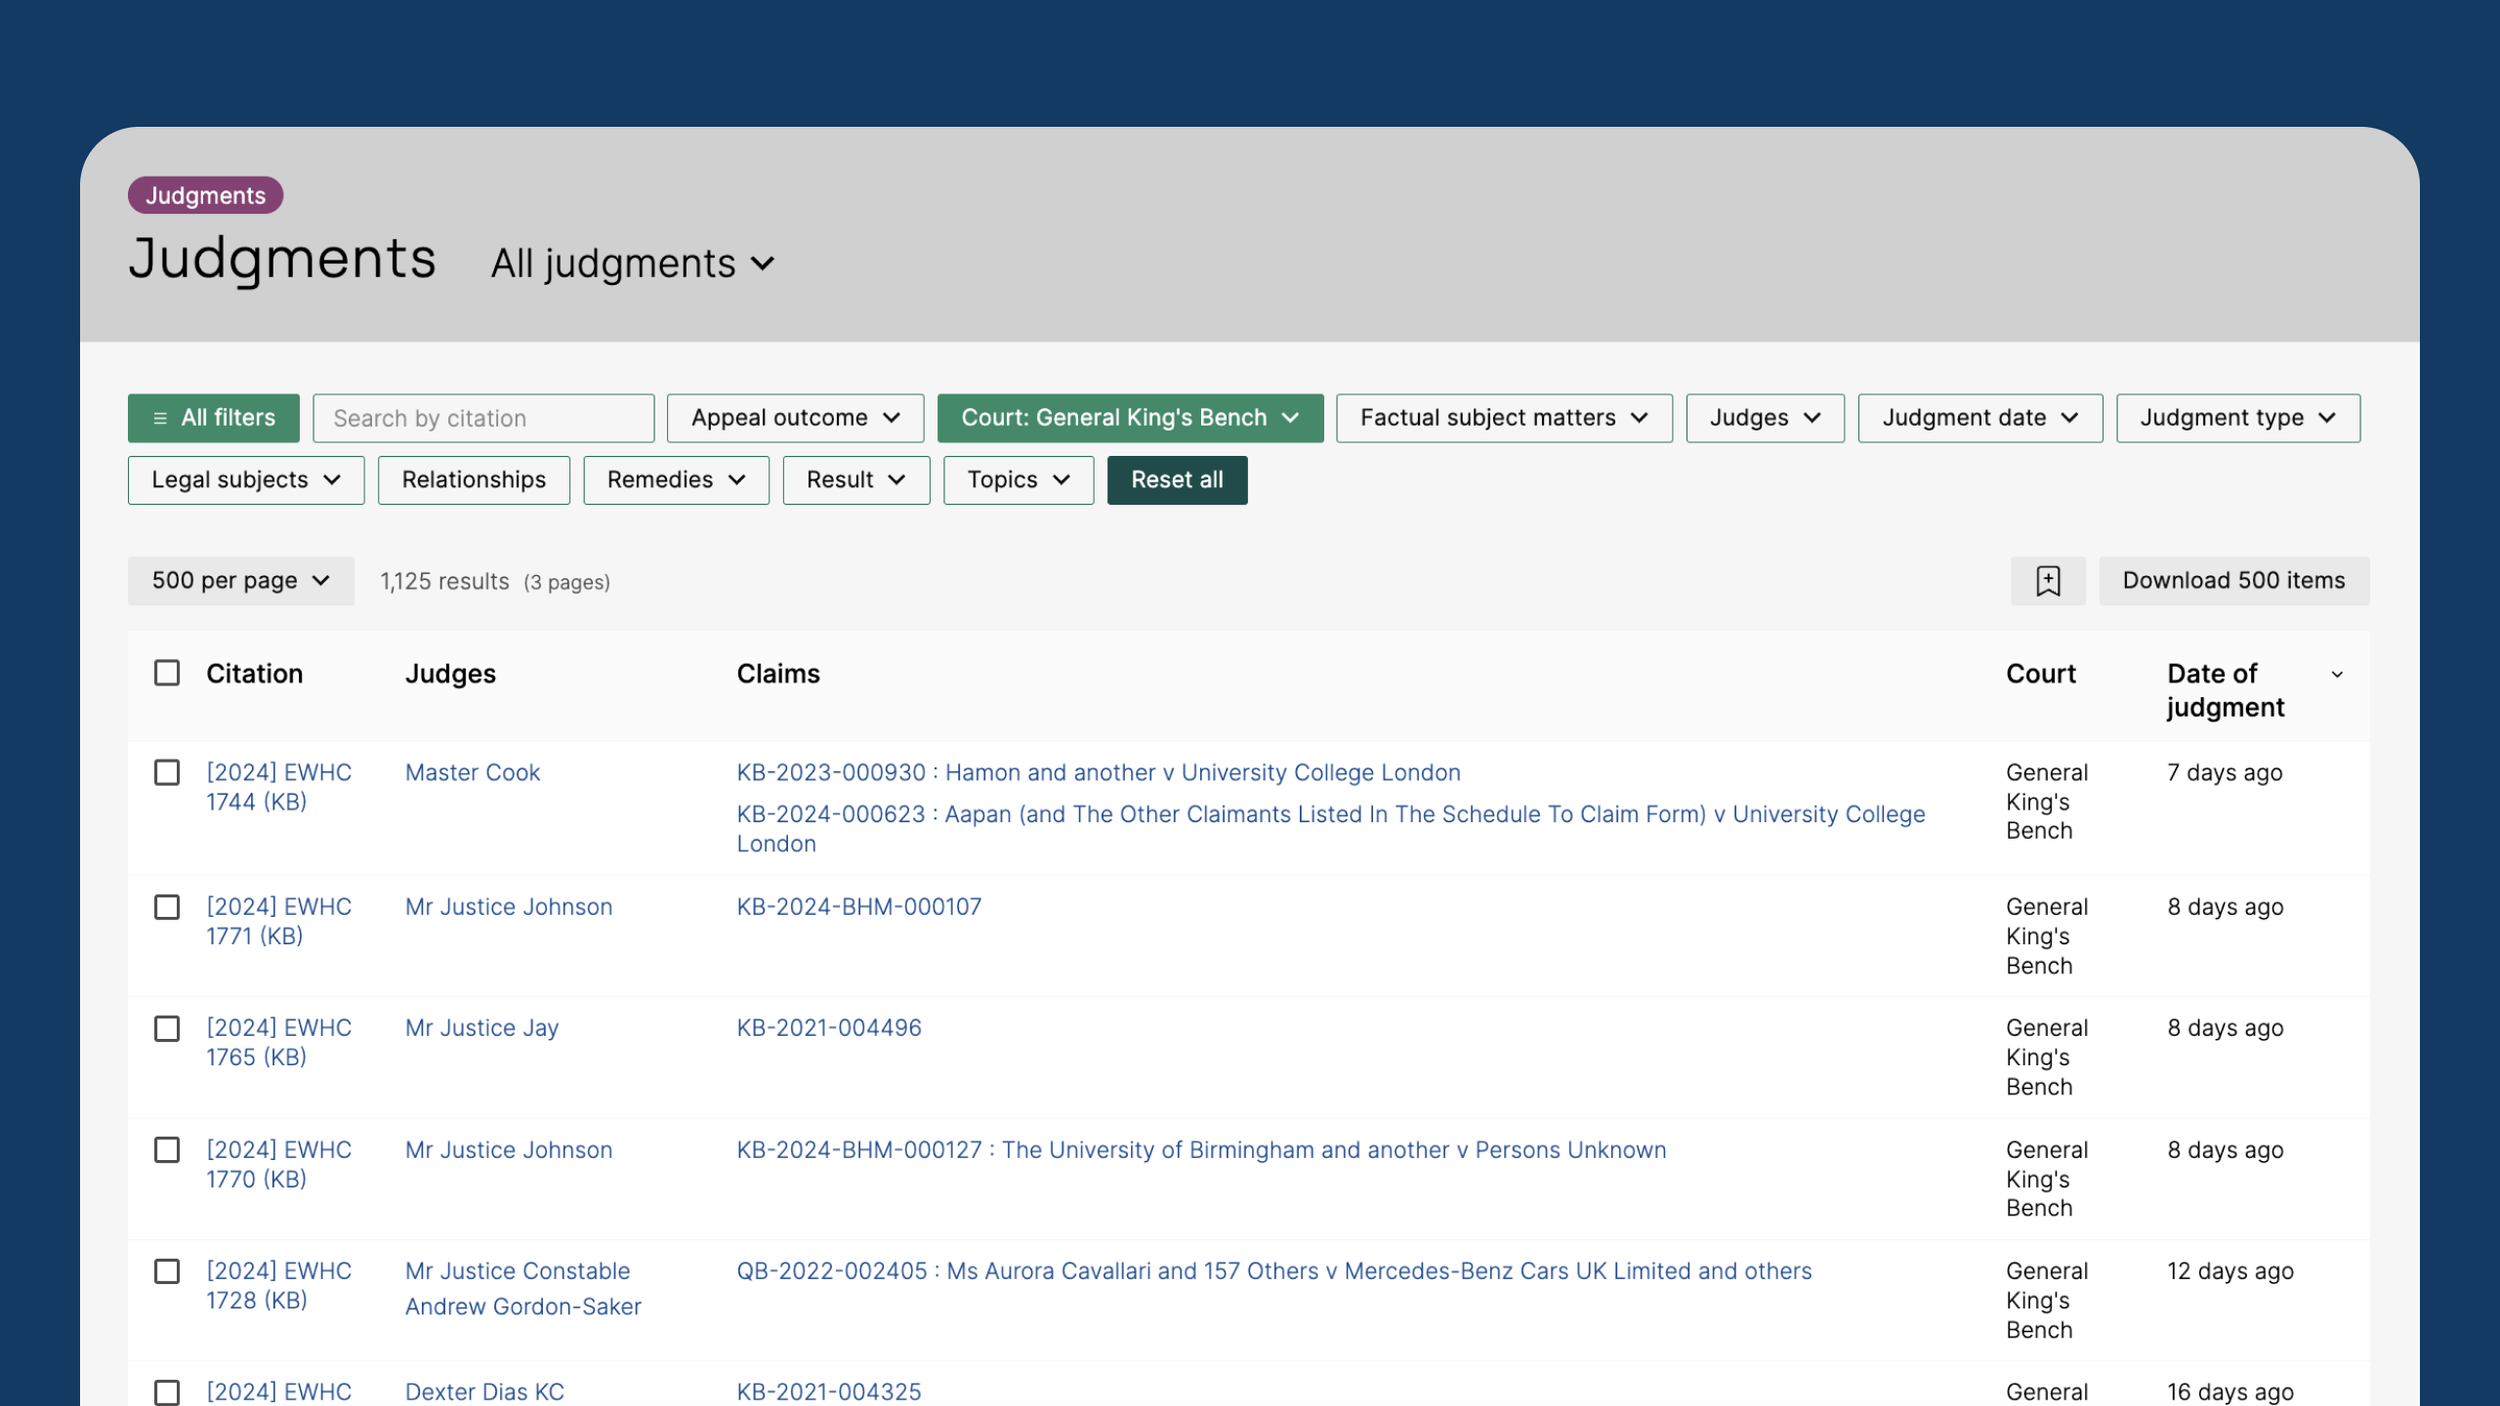
Task: Click the Date of judgment sort arrow
Action: pyautogui.click(x=2336, y=675)
